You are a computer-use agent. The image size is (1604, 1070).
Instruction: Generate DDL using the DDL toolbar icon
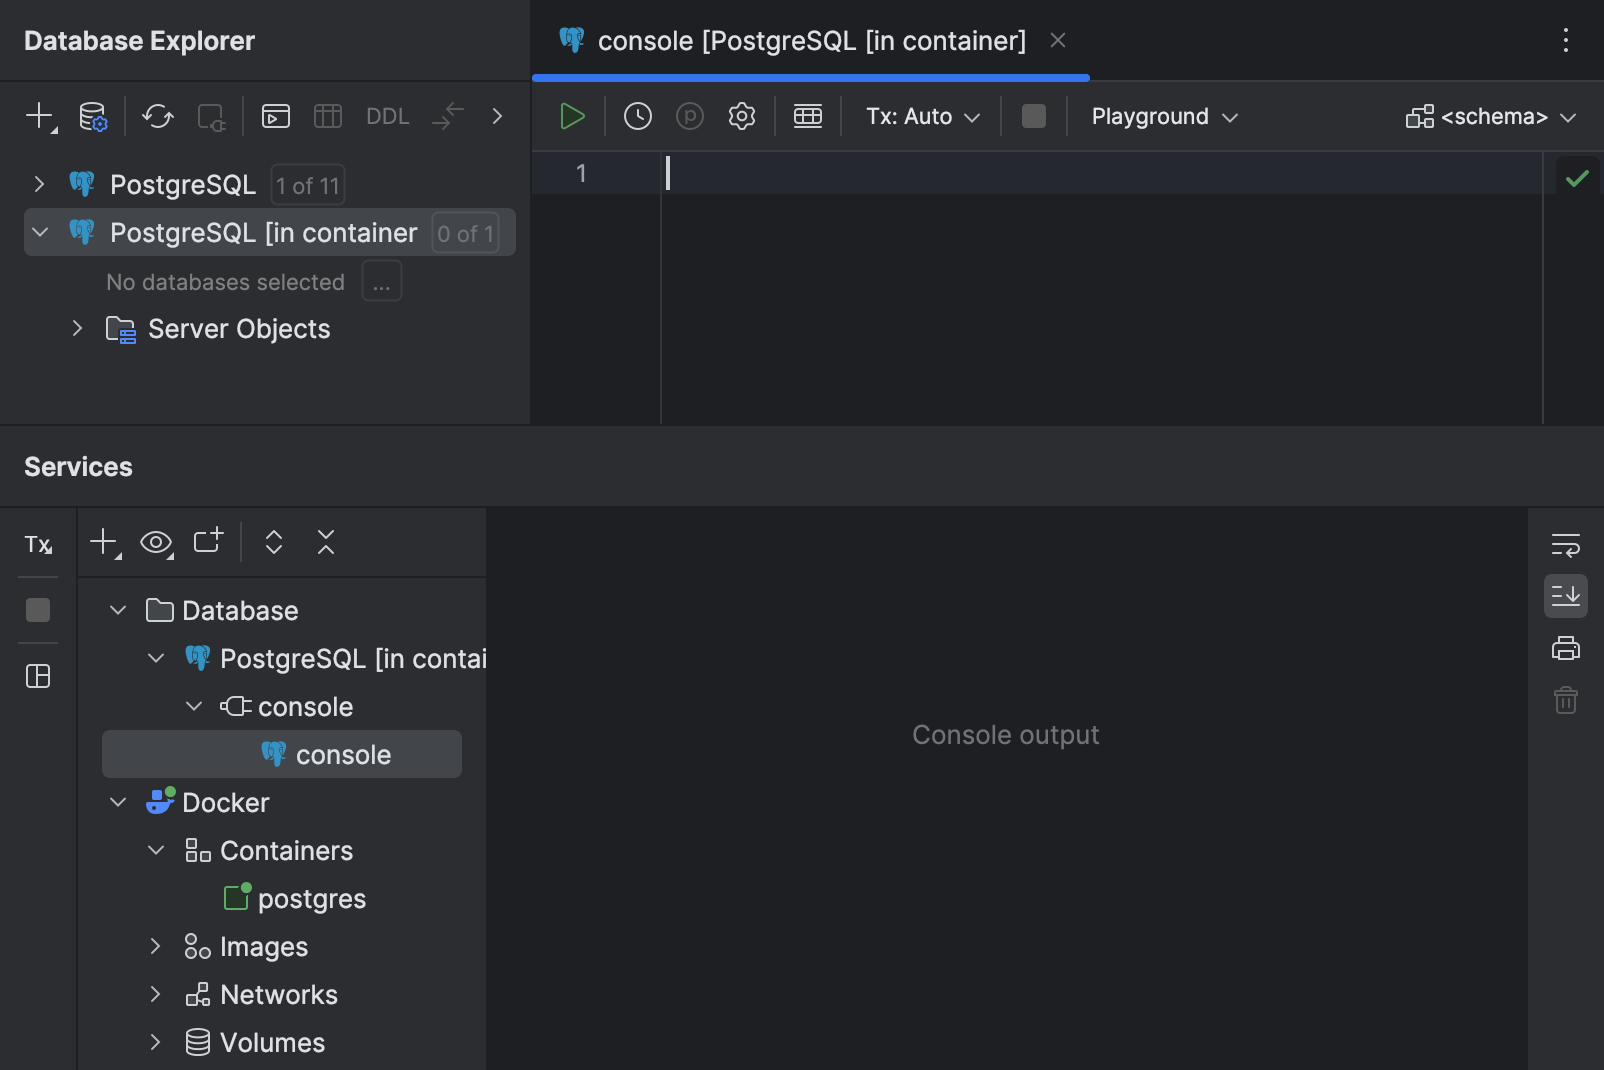(387, 116)
